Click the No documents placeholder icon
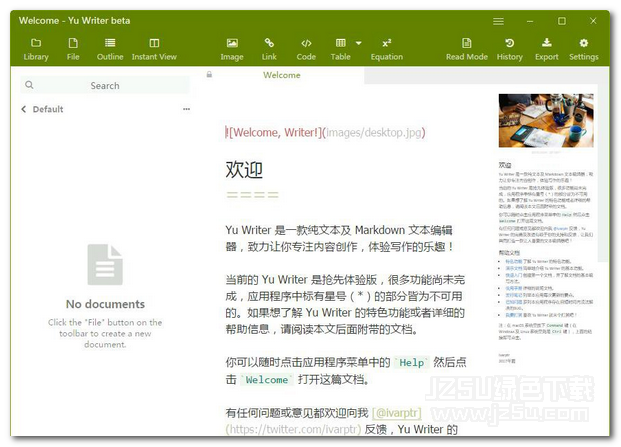Image resolution: width=621 pixels, height=447 pixels. point(105,264)
